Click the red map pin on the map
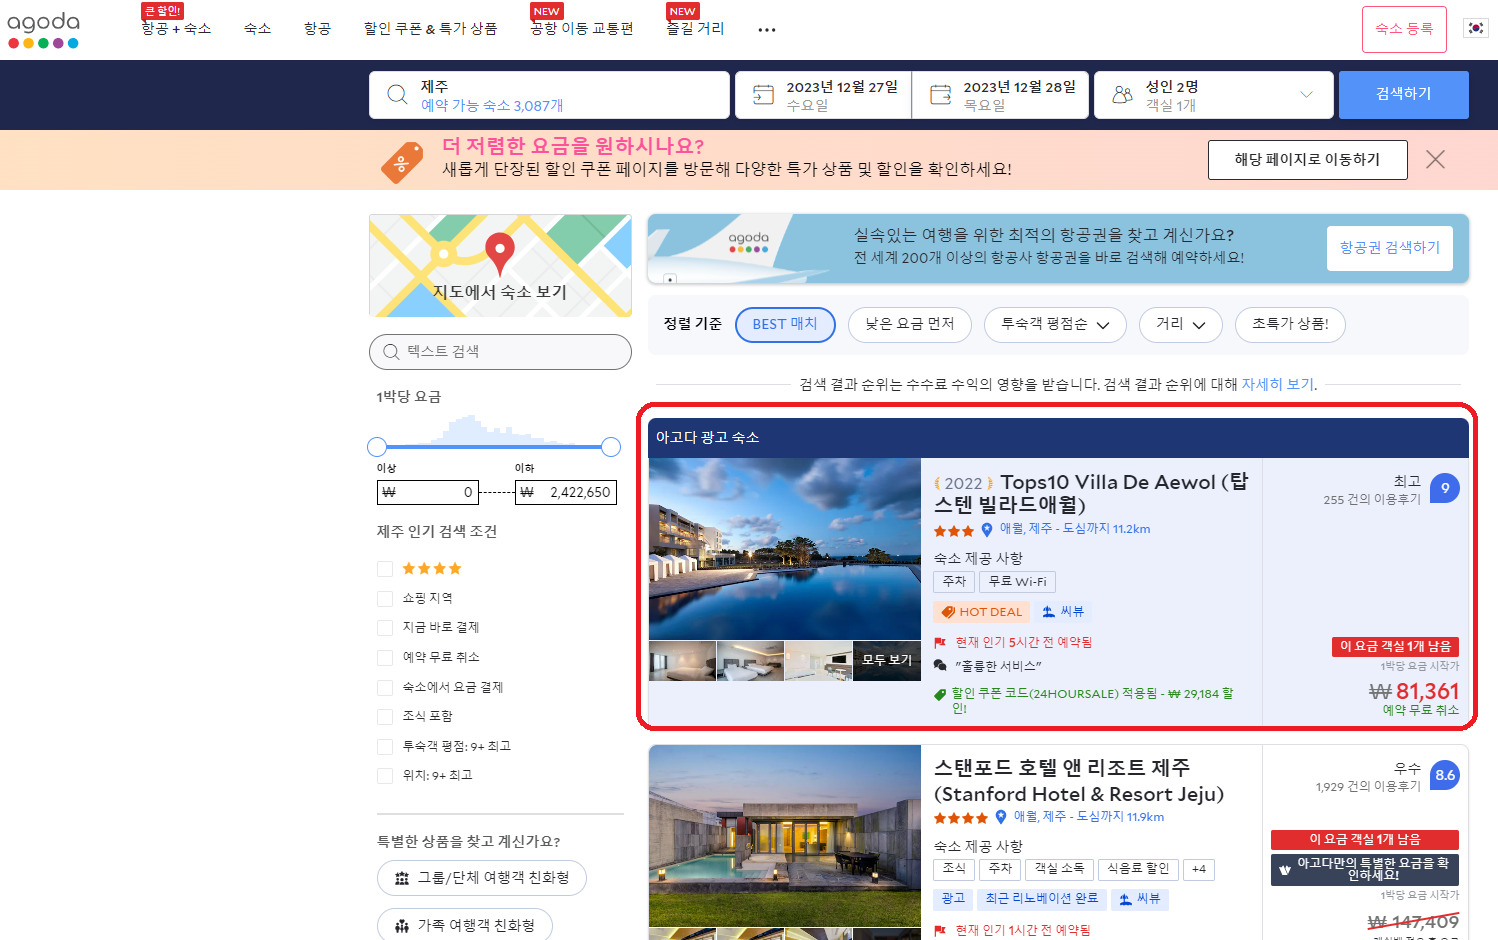Viewport: 1498px width, 940px height. coord(500,253)
